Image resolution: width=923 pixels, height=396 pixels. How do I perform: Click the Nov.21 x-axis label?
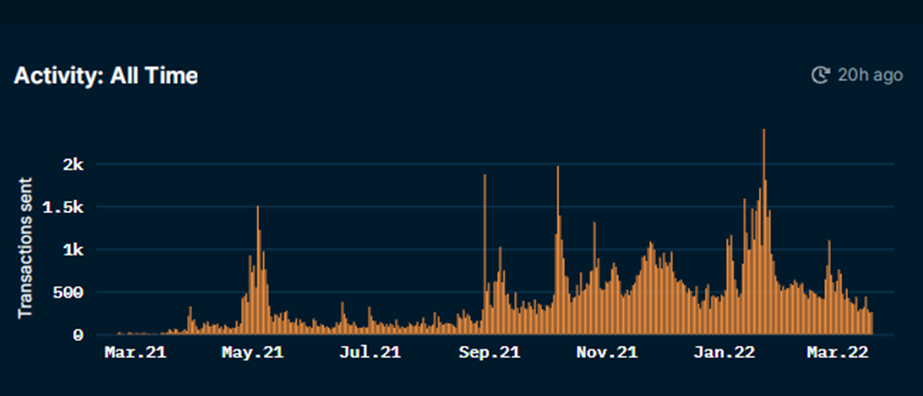(x=607, y=352)
